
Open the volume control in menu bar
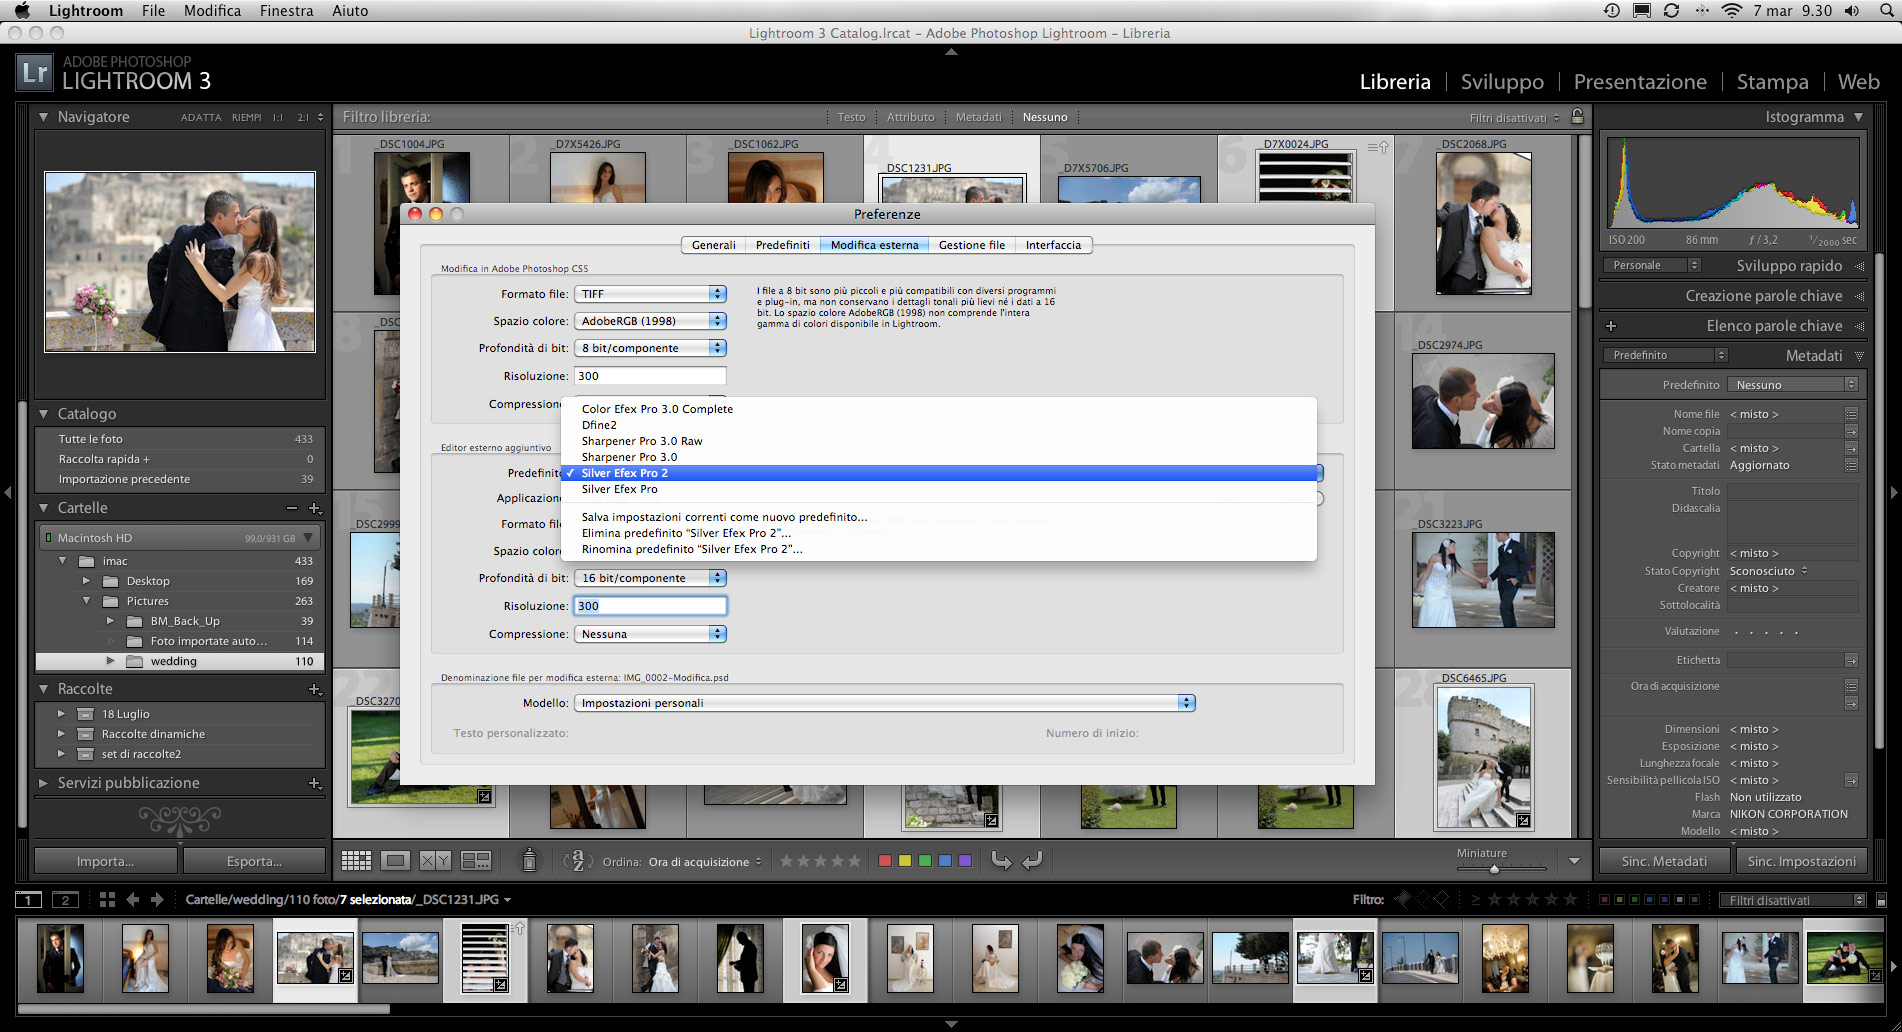point(1852,11)
